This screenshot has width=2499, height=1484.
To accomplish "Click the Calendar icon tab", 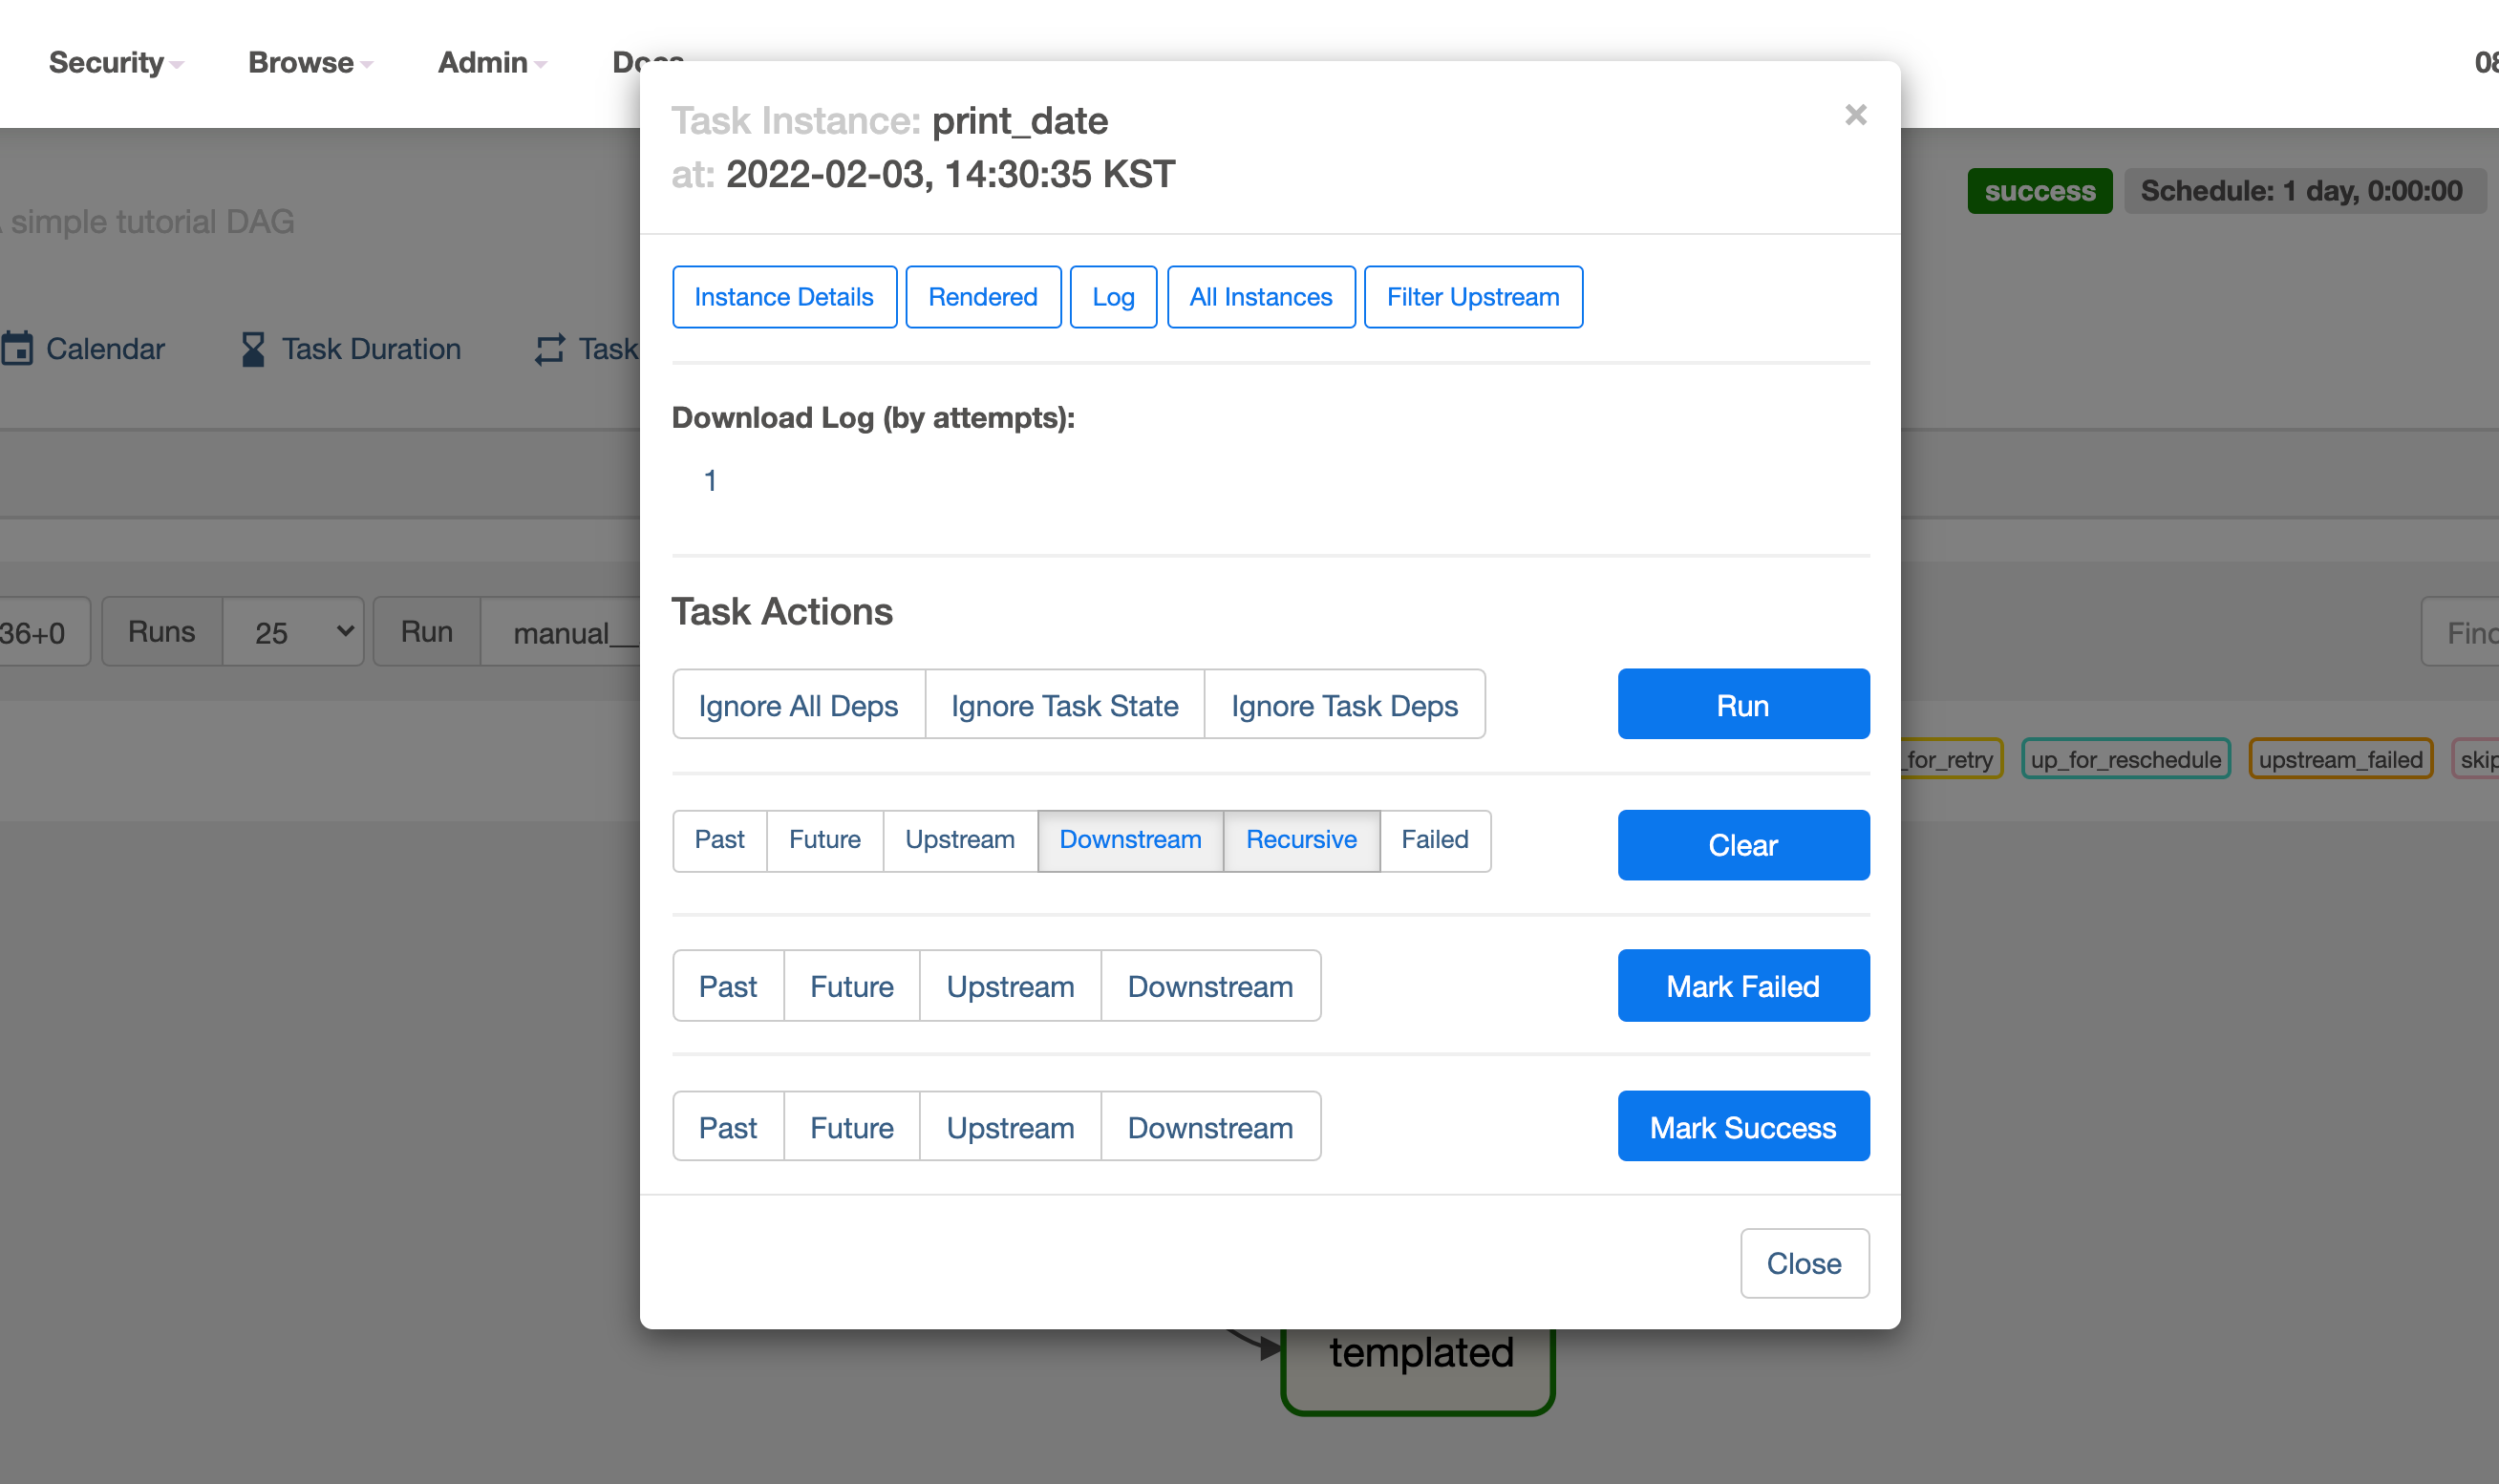I will tap(18, 348).
